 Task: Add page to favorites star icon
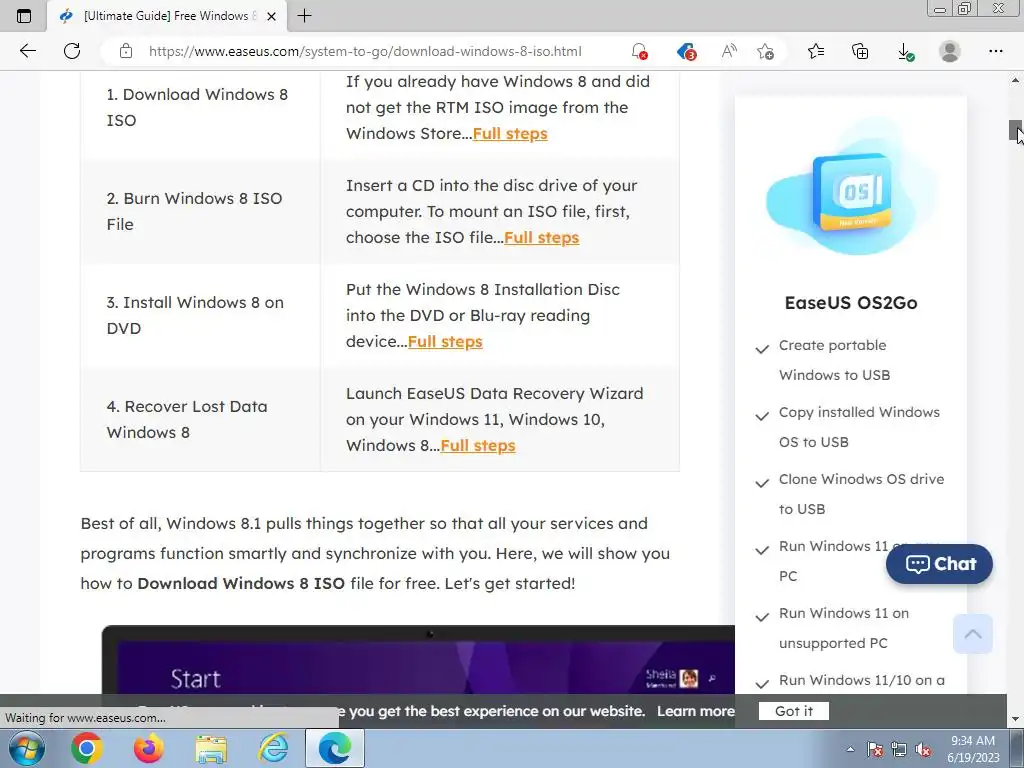[x=765, y=51]
